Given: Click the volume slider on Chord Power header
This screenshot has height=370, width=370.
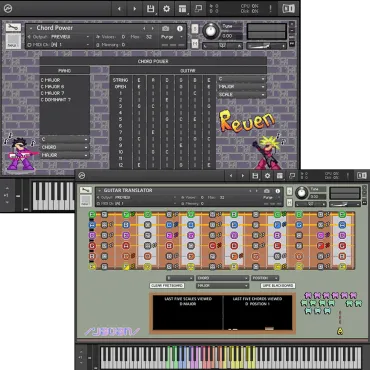Looking at the screenshot, I should 266,46.
